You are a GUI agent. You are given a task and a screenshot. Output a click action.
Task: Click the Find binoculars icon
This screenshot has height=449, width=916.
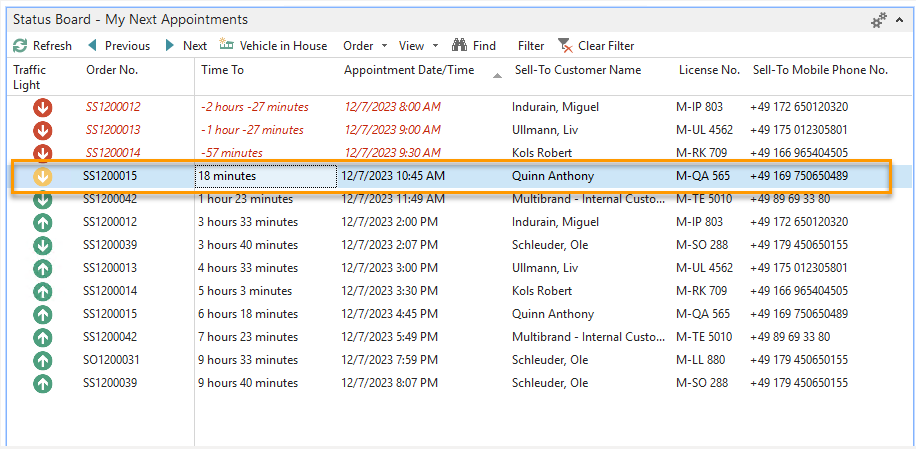(x=460, y=46)
